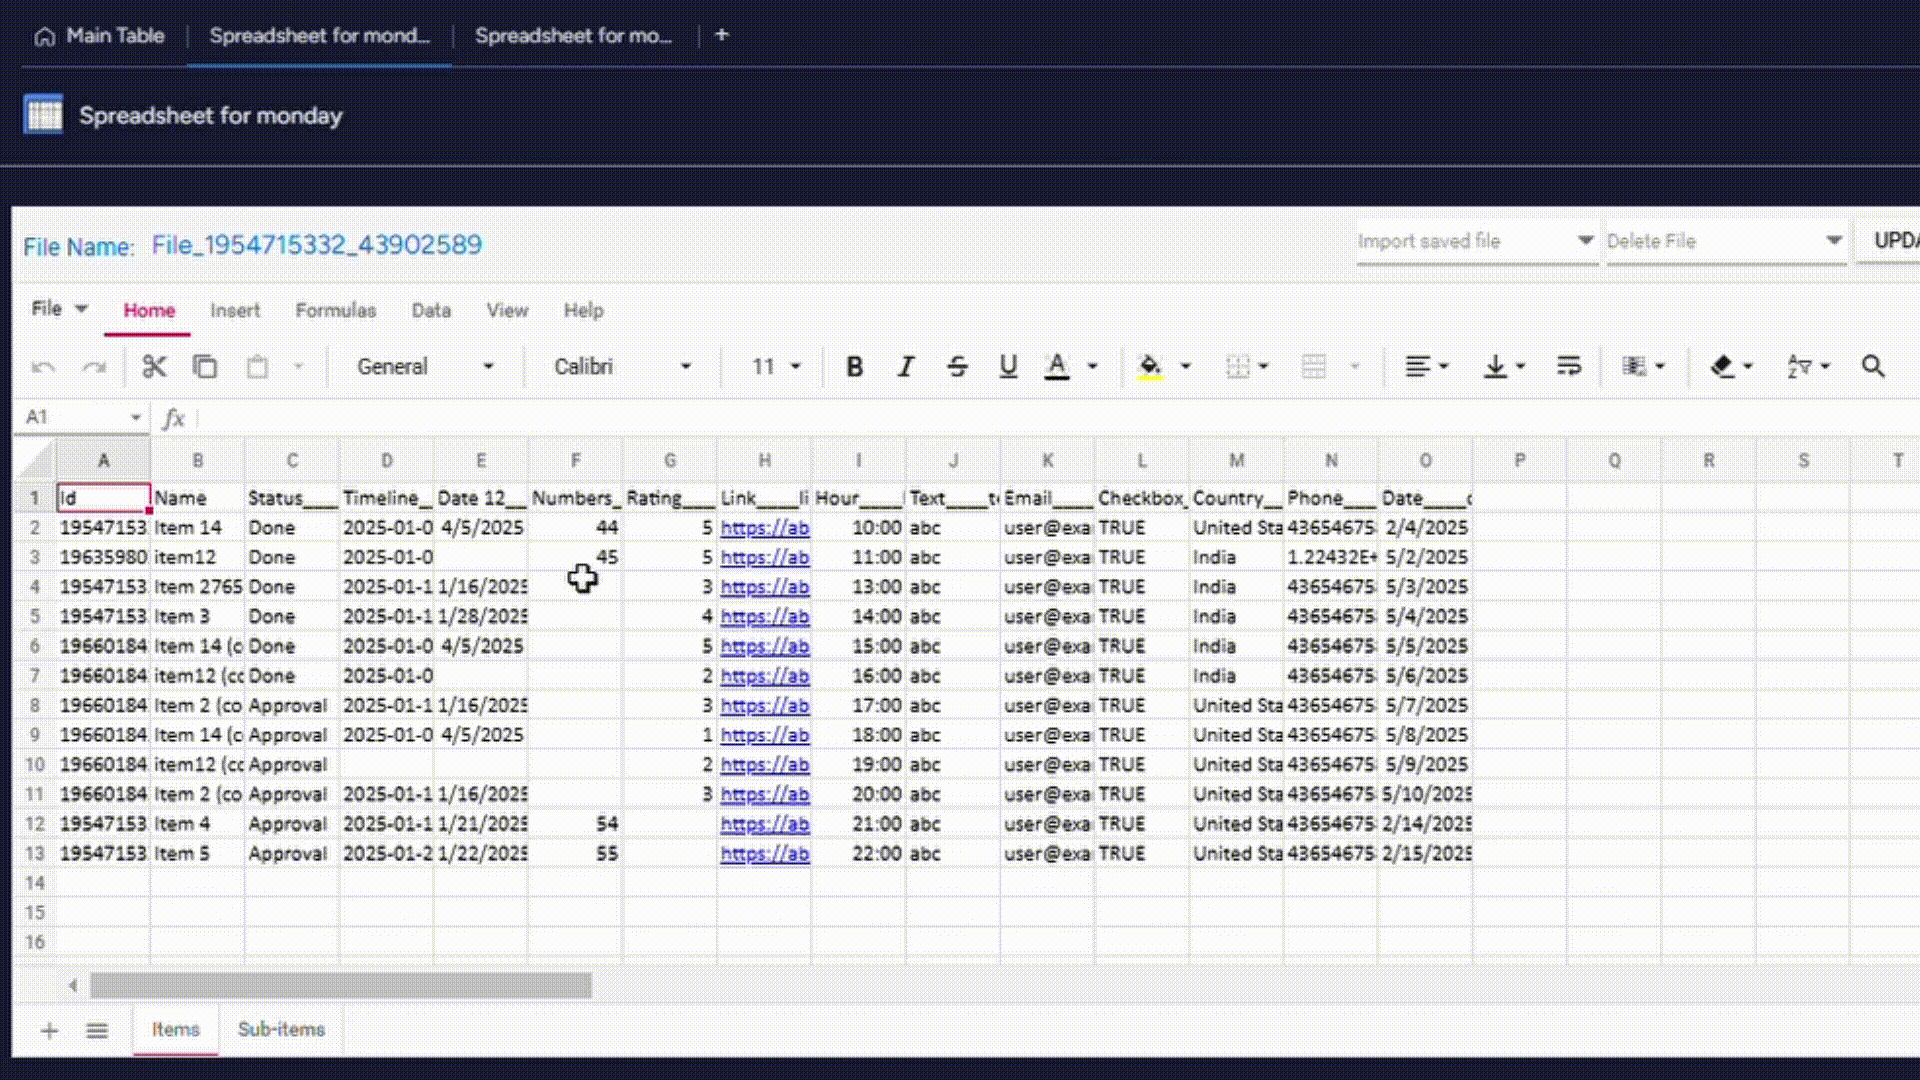1920x1080 pixels.
Task: Click sort and filter icon
Action: [1799, 367]
